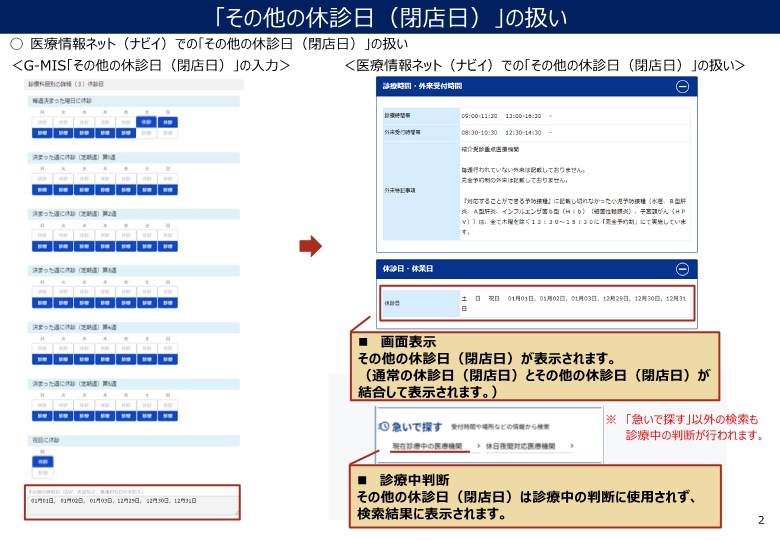Click the 祝日に休診 section heading
Viewport: 780px width, 540px height.
click(48, 440)
